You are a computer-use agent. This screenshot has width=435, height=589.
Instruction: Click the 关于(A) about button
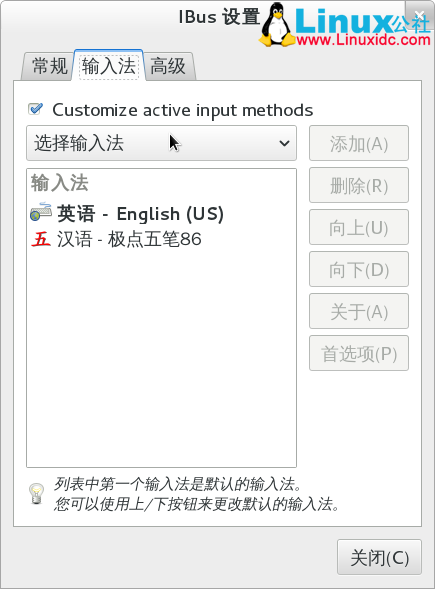pyautogui.click(x=359, y=311)
